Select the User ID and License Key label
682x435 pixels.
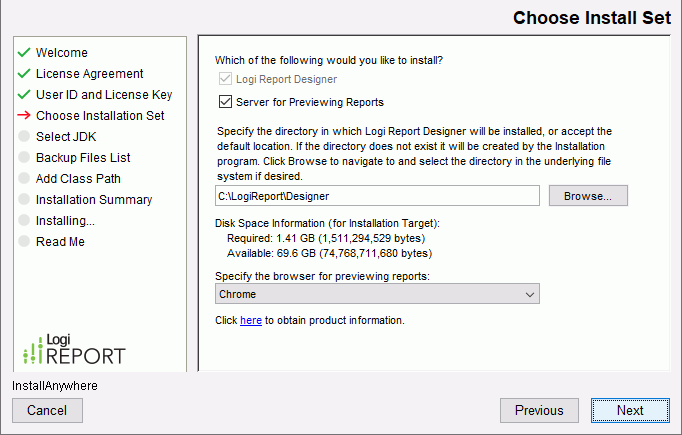(x=104, y=95)
